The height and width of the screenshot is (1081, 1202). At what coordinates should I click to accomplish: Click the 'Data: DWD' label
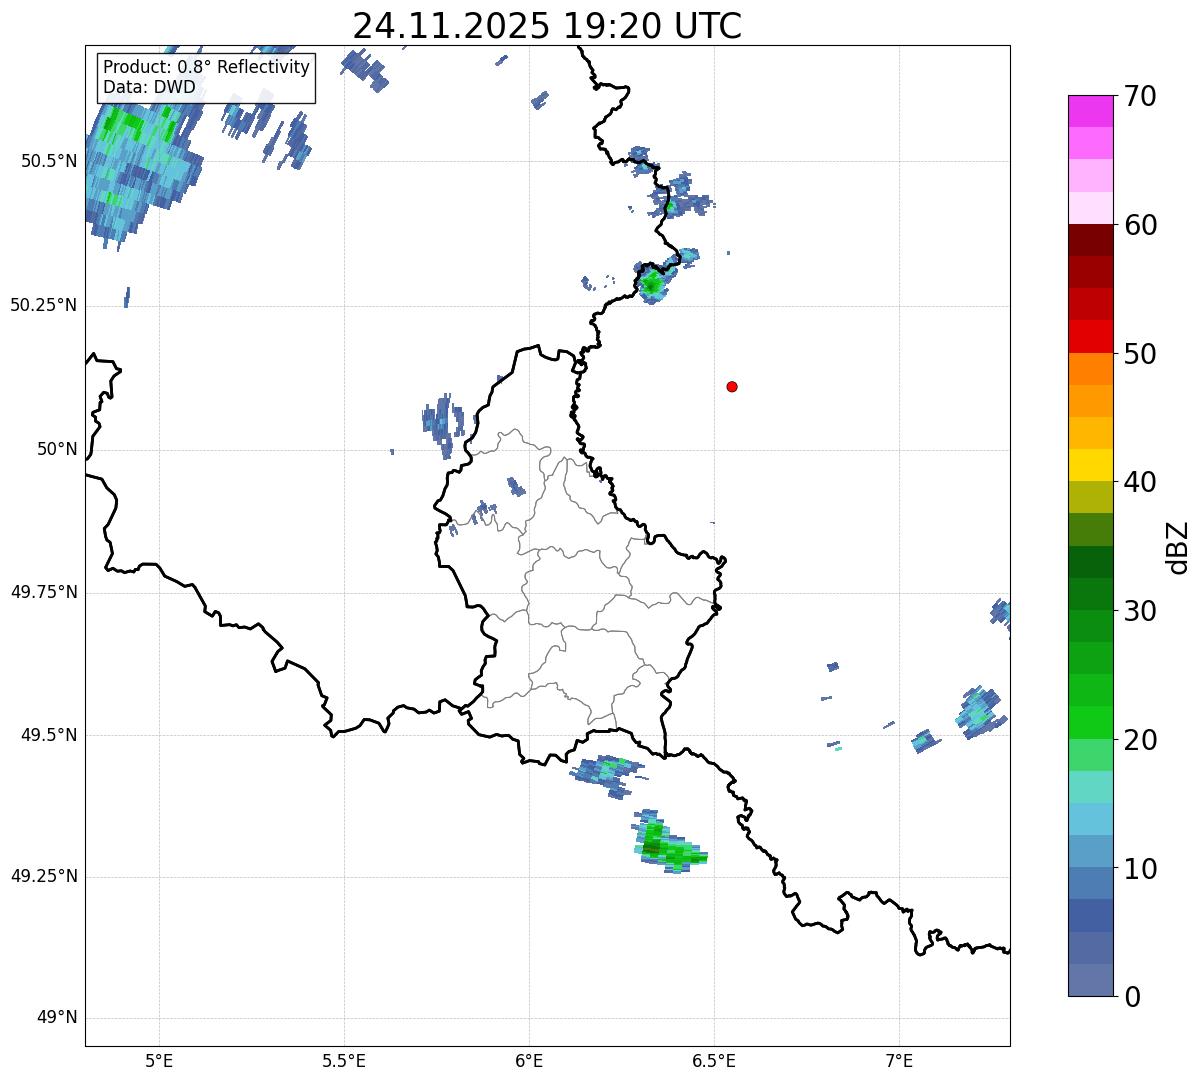150,87
